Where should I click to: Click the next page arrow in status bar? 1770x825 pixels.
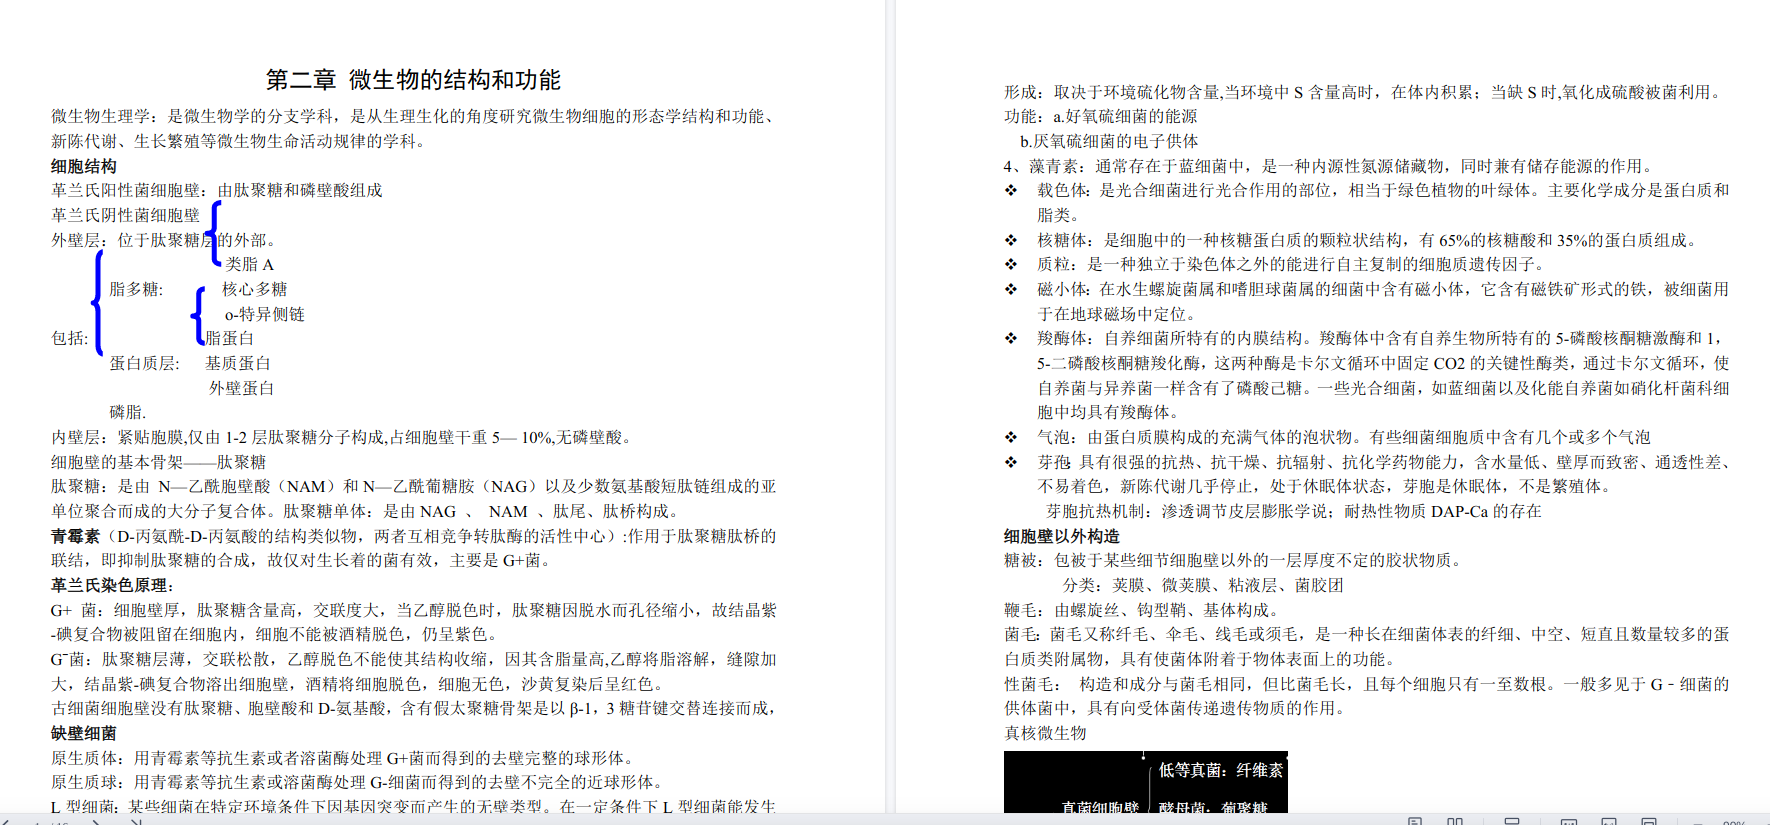pyautogui.click(x=97, y=821)
